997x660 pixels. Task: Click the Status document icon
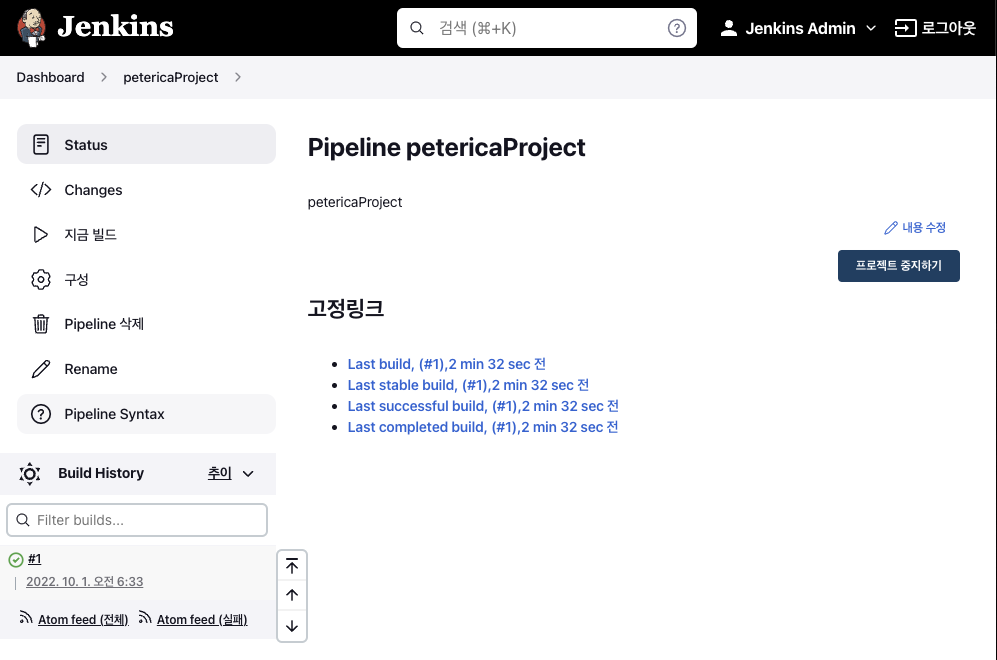point(41,144)
